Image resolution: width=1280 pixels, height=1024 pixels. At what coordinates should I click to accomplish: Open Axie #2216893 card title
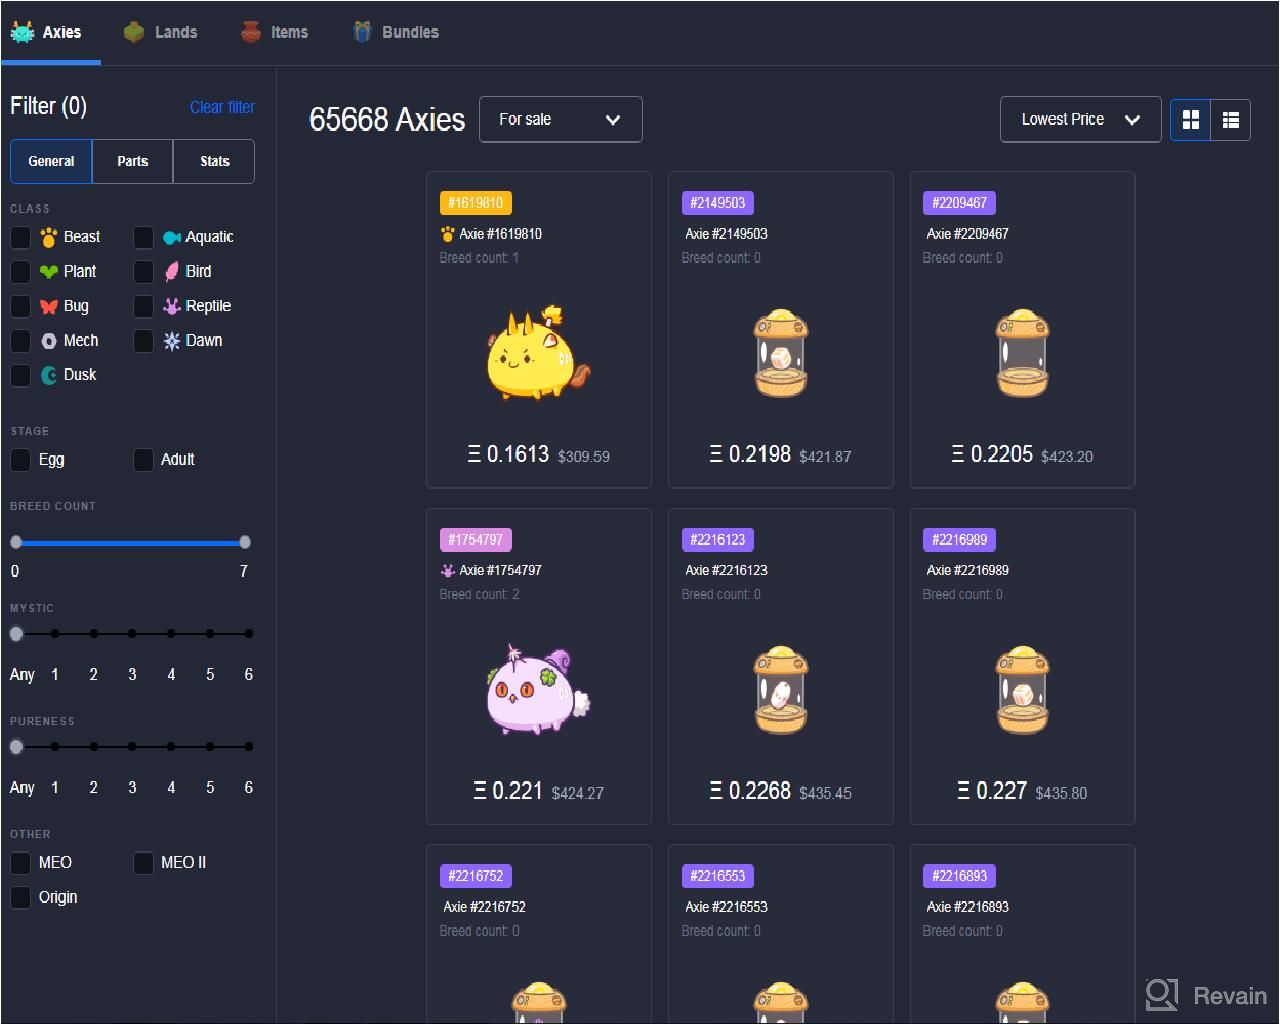(968, 907)
